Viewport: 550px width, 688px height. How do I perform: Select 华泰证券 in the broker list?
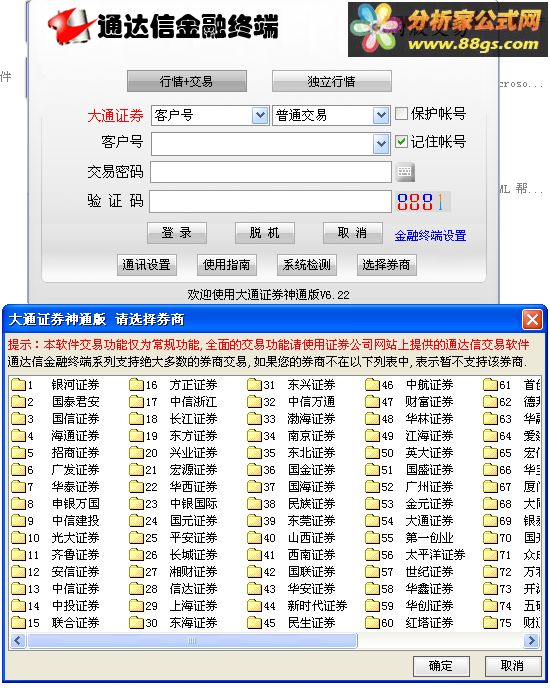coord(75,487)
